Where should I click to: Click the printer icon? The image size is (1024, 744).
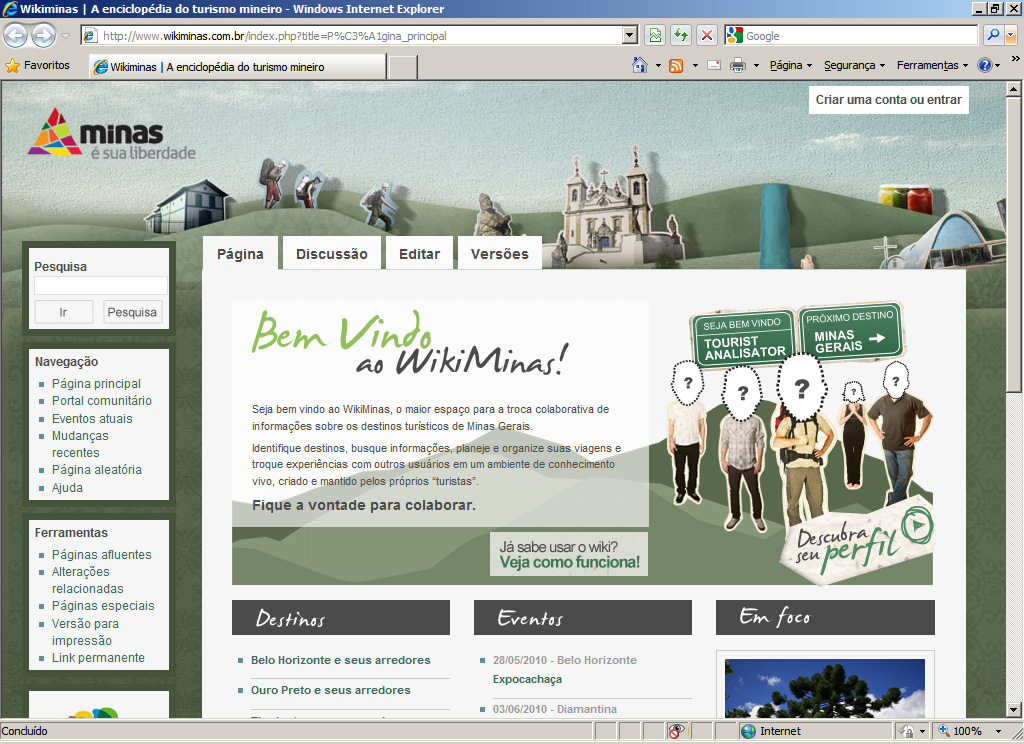coord(738,65)
